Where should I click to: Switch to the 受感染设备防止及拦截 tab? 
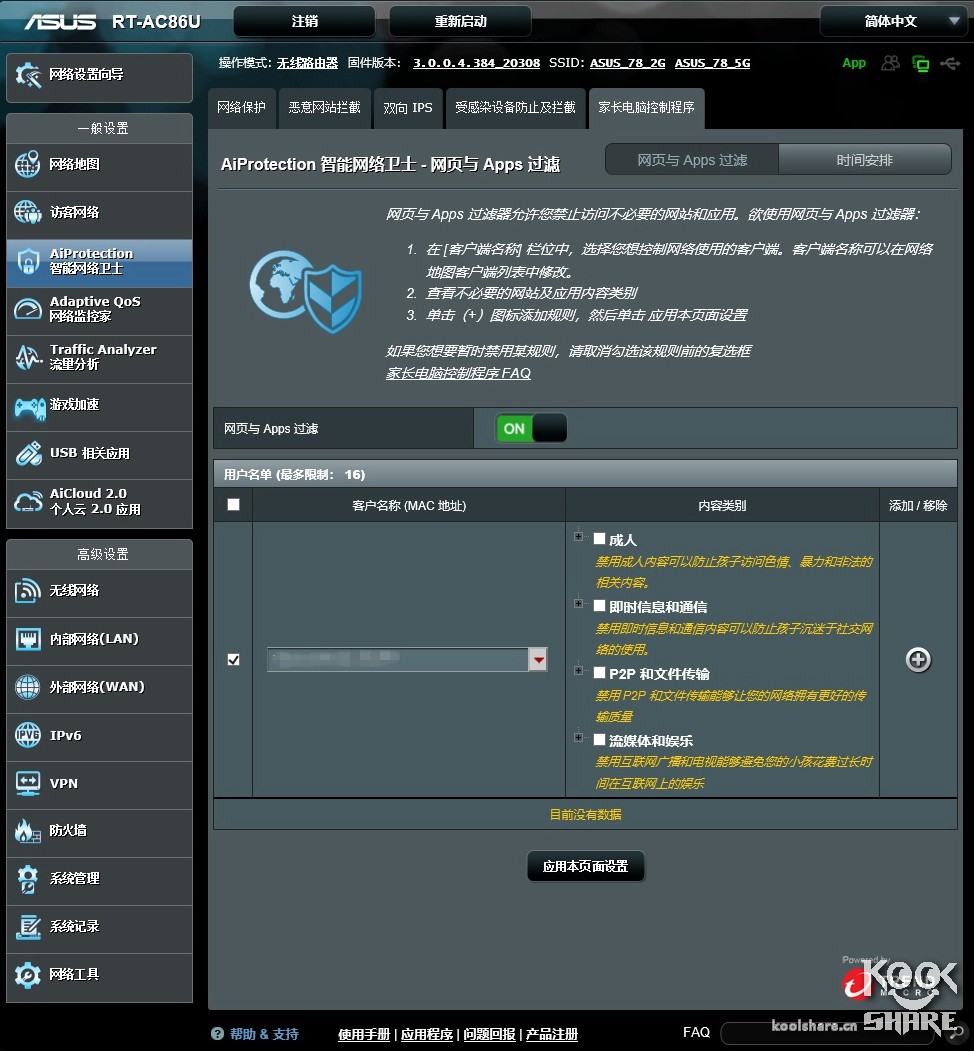515,108
